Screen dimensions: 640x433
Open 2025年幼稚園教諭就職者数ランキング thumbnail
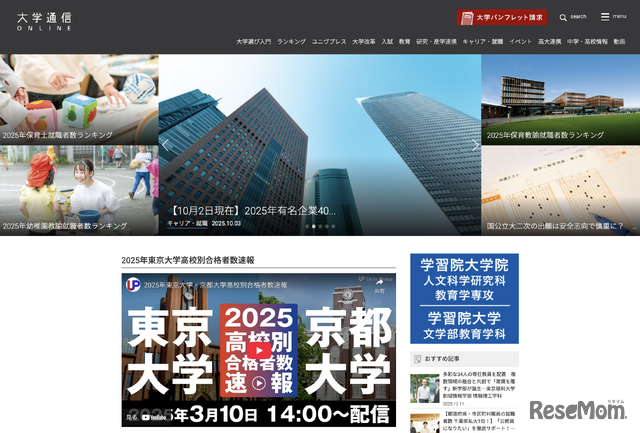click(79, 191)
